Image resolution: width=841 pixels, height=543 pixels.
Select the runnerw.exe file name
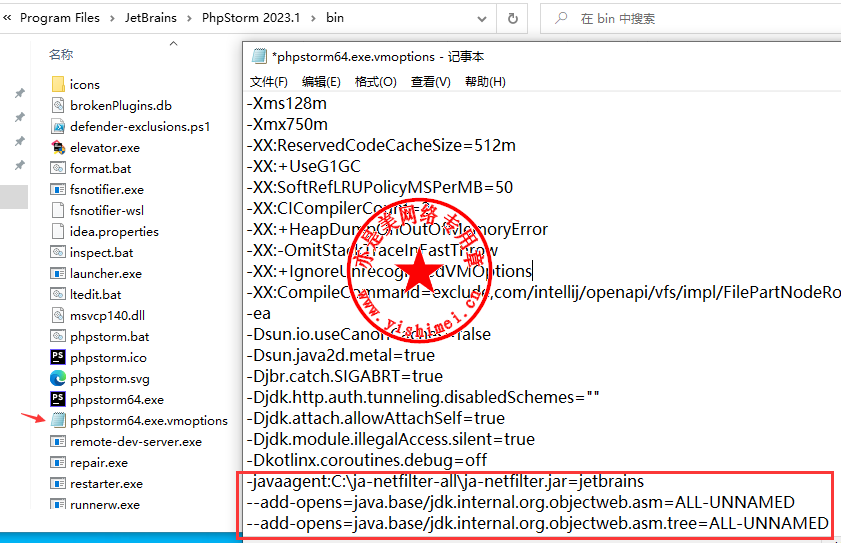[x=105, y=504]
